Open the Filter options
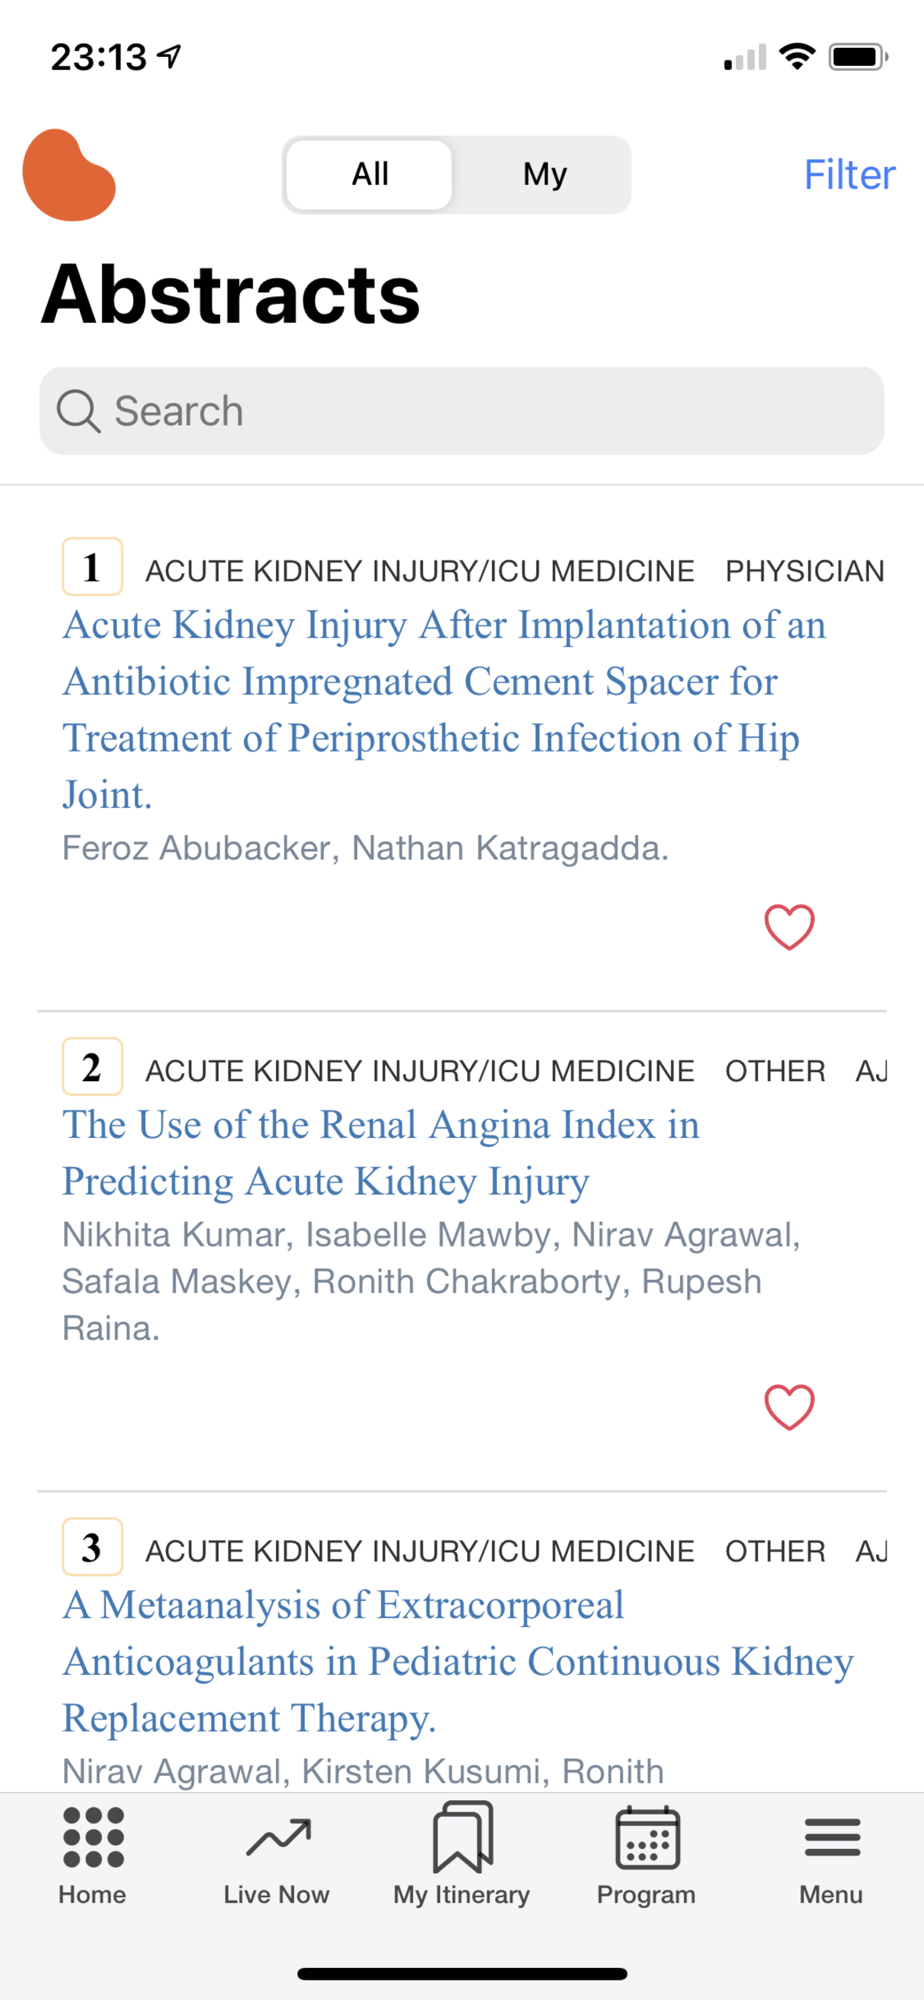The height and width of the screenshot is (2000, 924). click(849, 175)
